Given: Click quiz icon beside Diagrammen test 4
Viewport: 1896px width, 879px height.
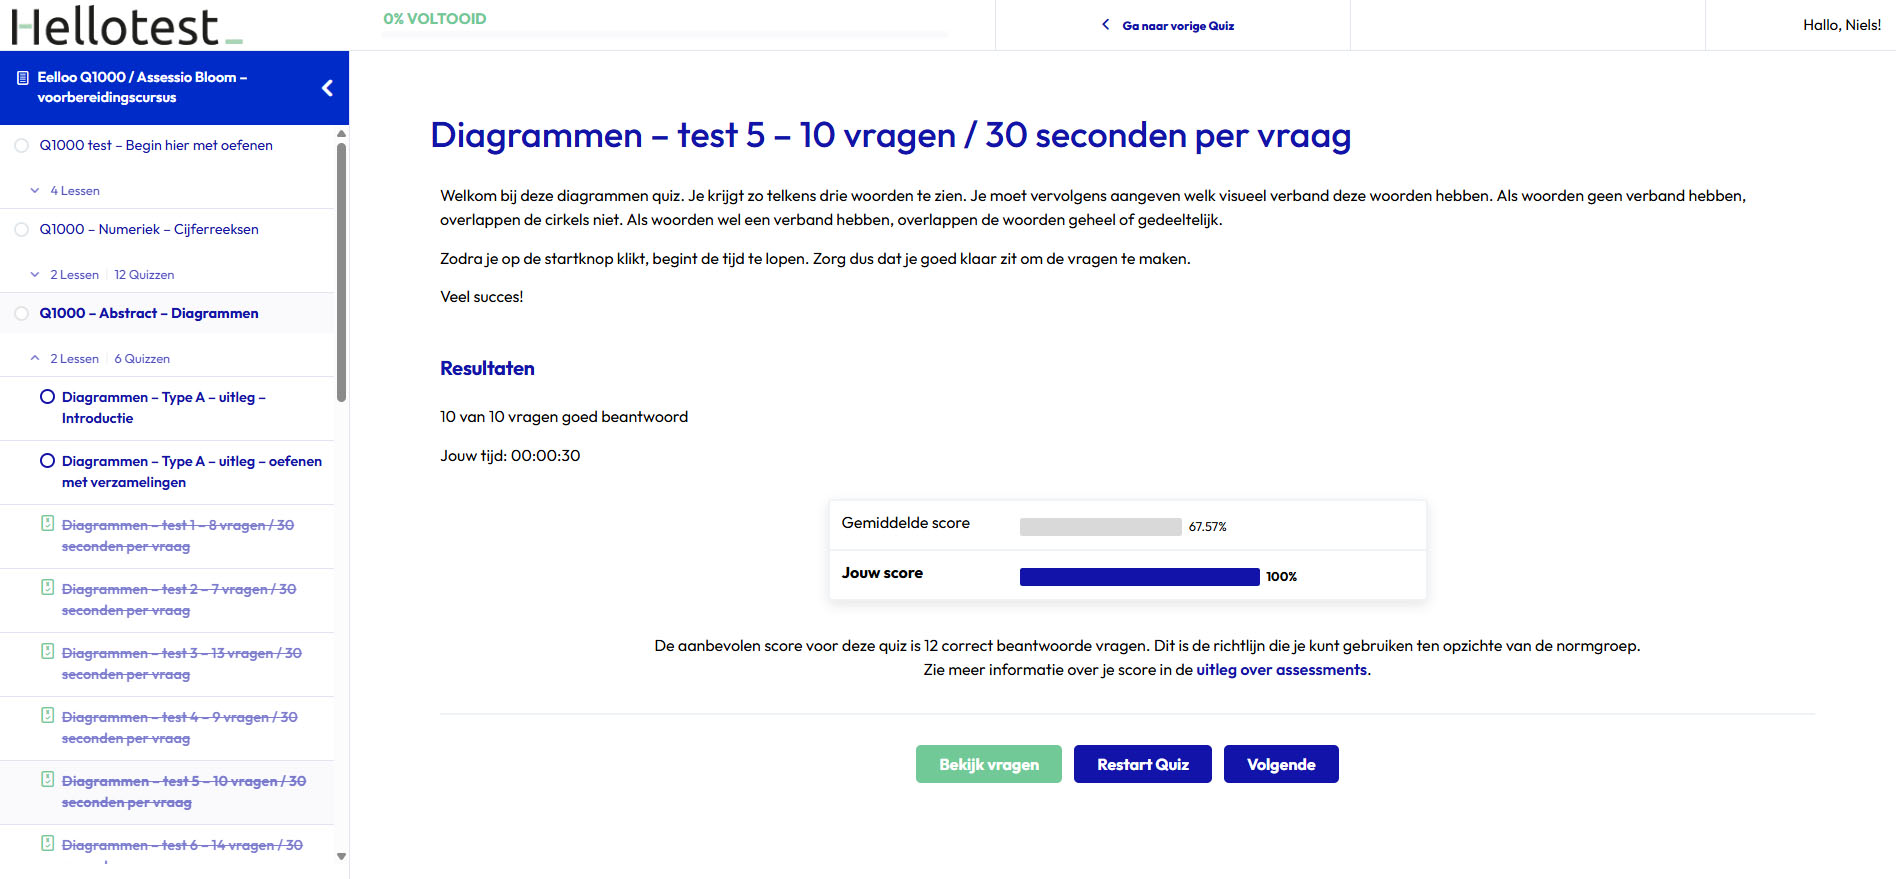Looking at the screenshot, I should pyautogui.click(x=47, y=715).
